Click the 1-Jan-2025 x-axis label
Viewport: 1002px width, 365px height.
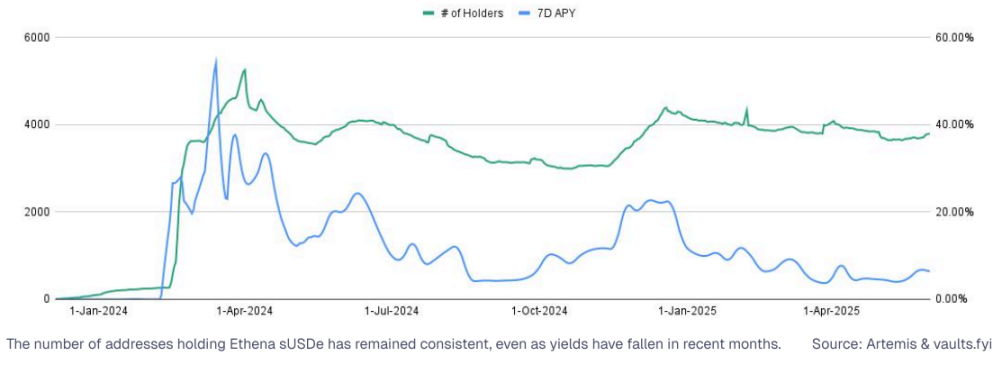tap(688, 311)
